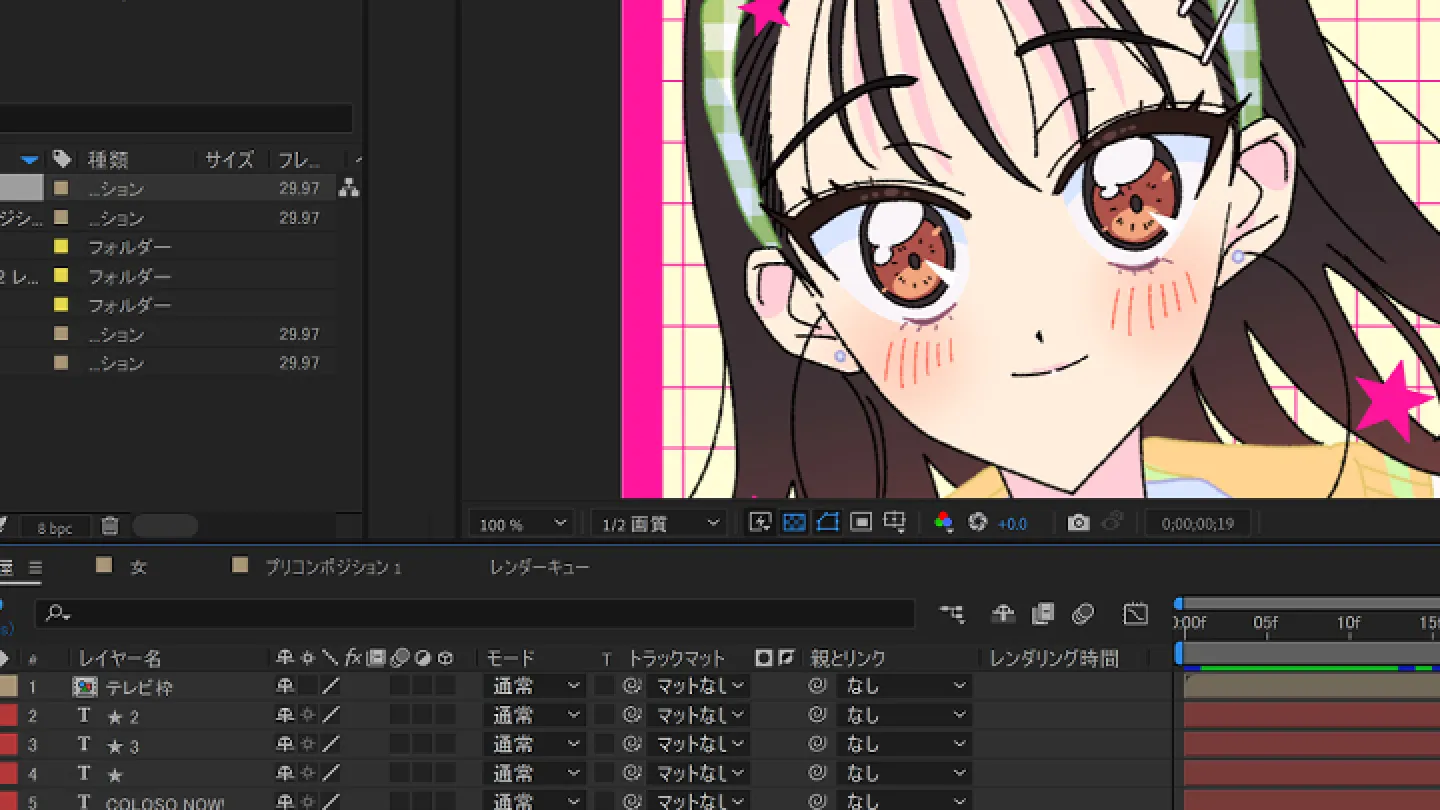This screenshot has height=810, width=1440.
Task: Open the 100 % magnification dropdown
Action: 521,524
